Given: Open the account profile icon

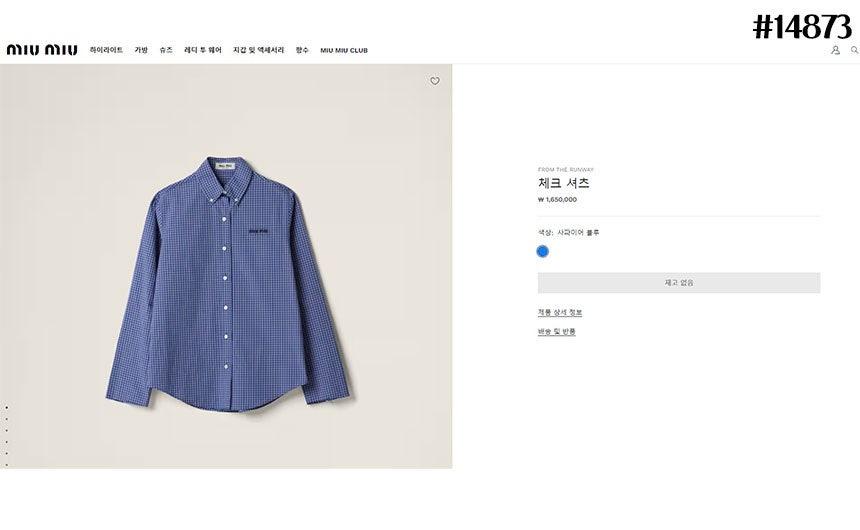Looking at the screenshot, I should coord(835,50).
